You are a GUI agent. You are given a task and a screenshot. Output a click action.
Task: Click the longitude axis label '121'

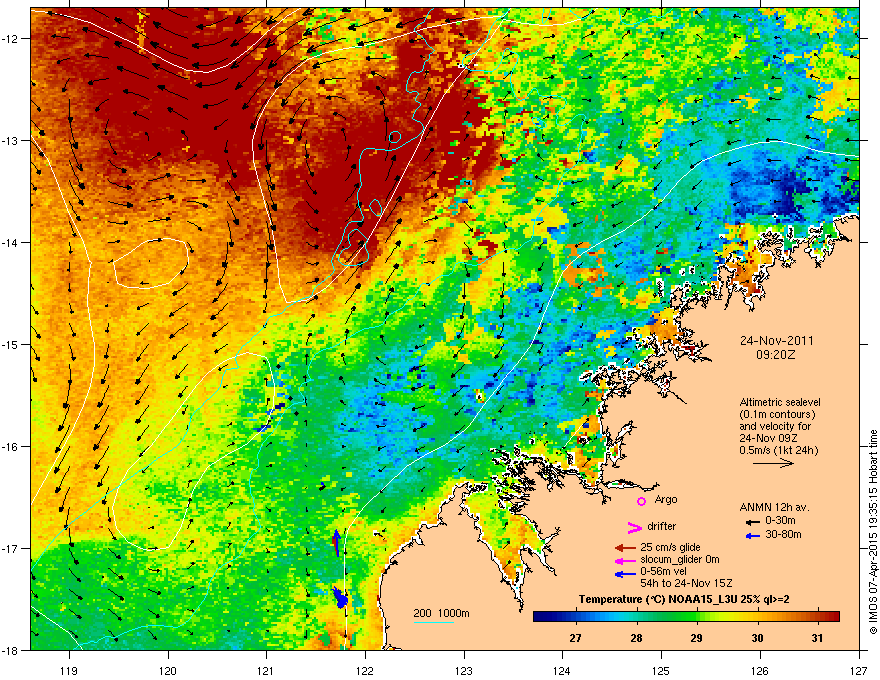pos(266,671)
